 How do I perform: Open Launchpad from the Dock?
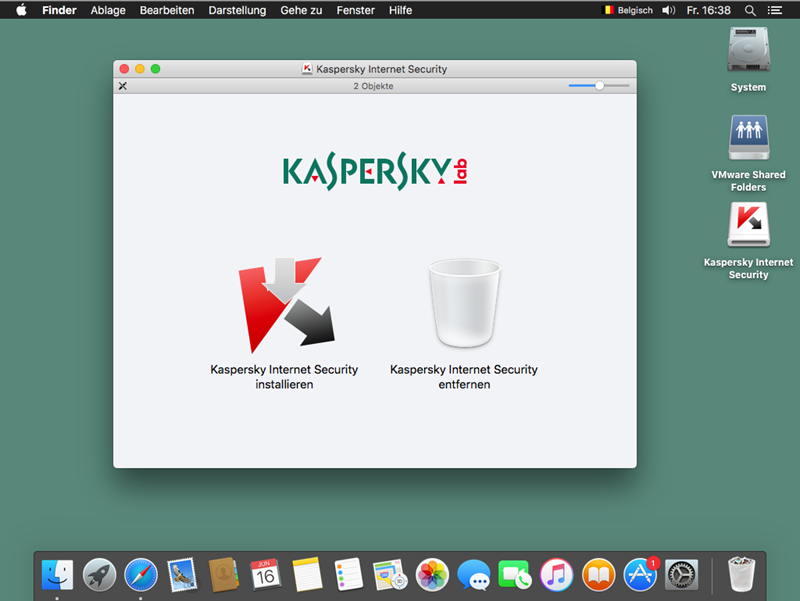click(x=99, y=574)
